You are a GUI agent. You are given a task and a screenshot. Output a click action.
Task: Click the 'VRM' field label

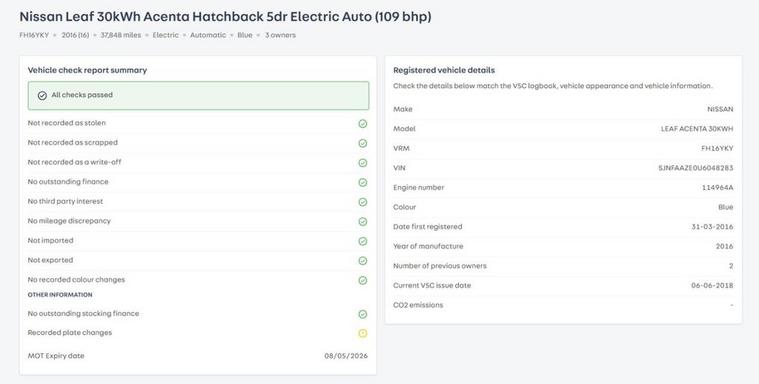tap(401, 148)
